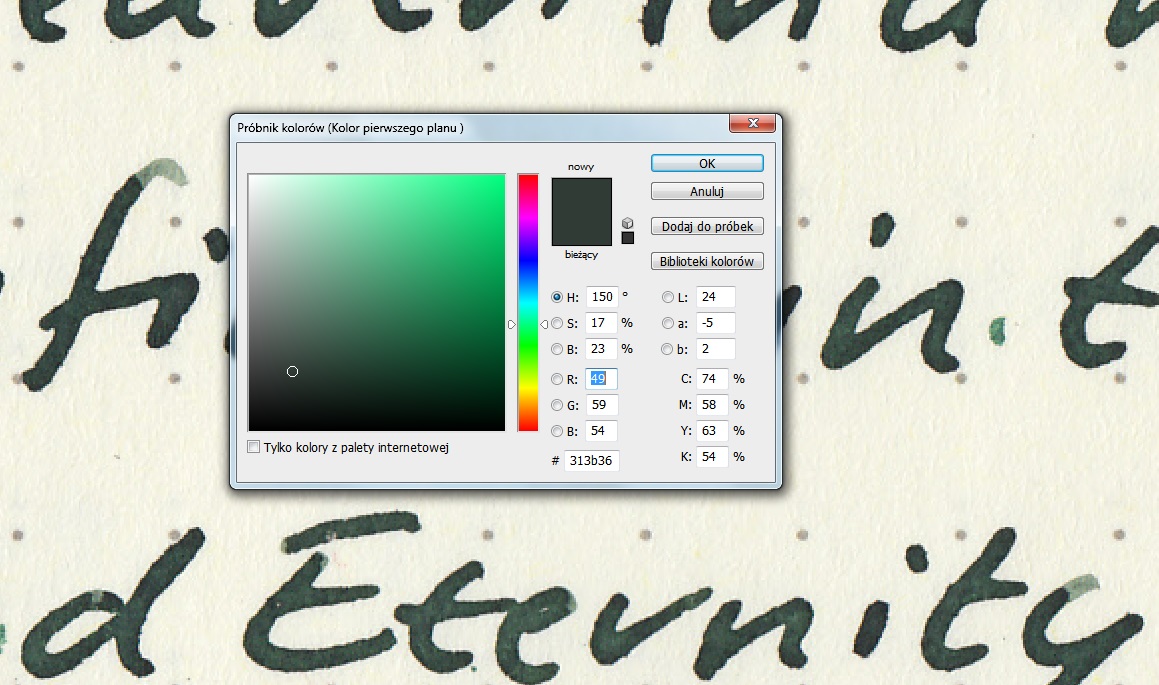Click the K black percentage field

715,457
